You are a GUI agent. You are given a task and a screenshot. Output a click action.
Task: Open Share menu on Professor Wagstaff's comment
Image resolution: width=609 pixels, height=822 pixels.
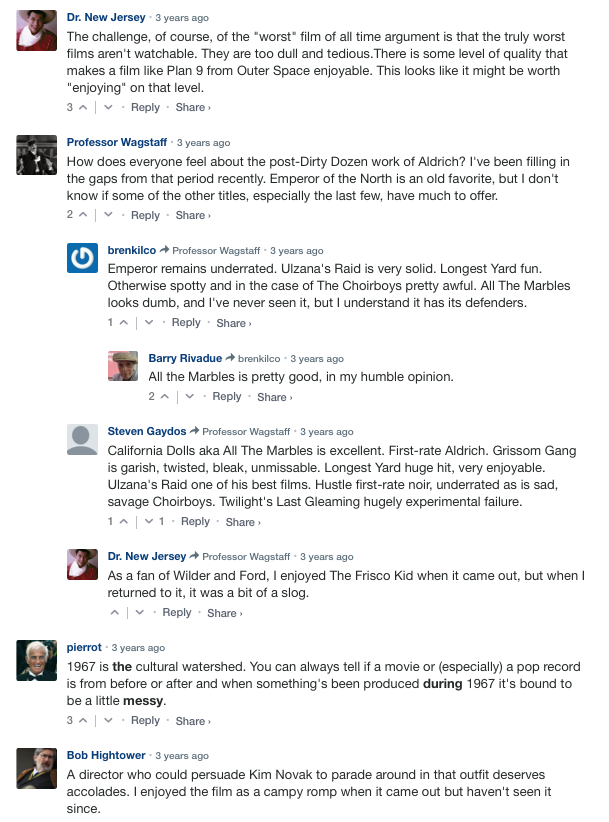coord(192,215)
